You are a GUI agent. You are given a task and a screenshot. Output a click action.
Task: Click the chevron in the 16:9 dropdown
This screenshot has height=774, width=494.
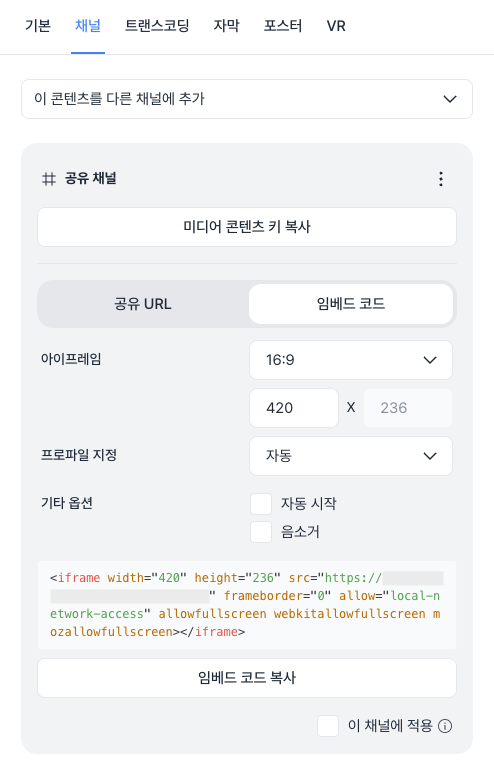(430, 360)
